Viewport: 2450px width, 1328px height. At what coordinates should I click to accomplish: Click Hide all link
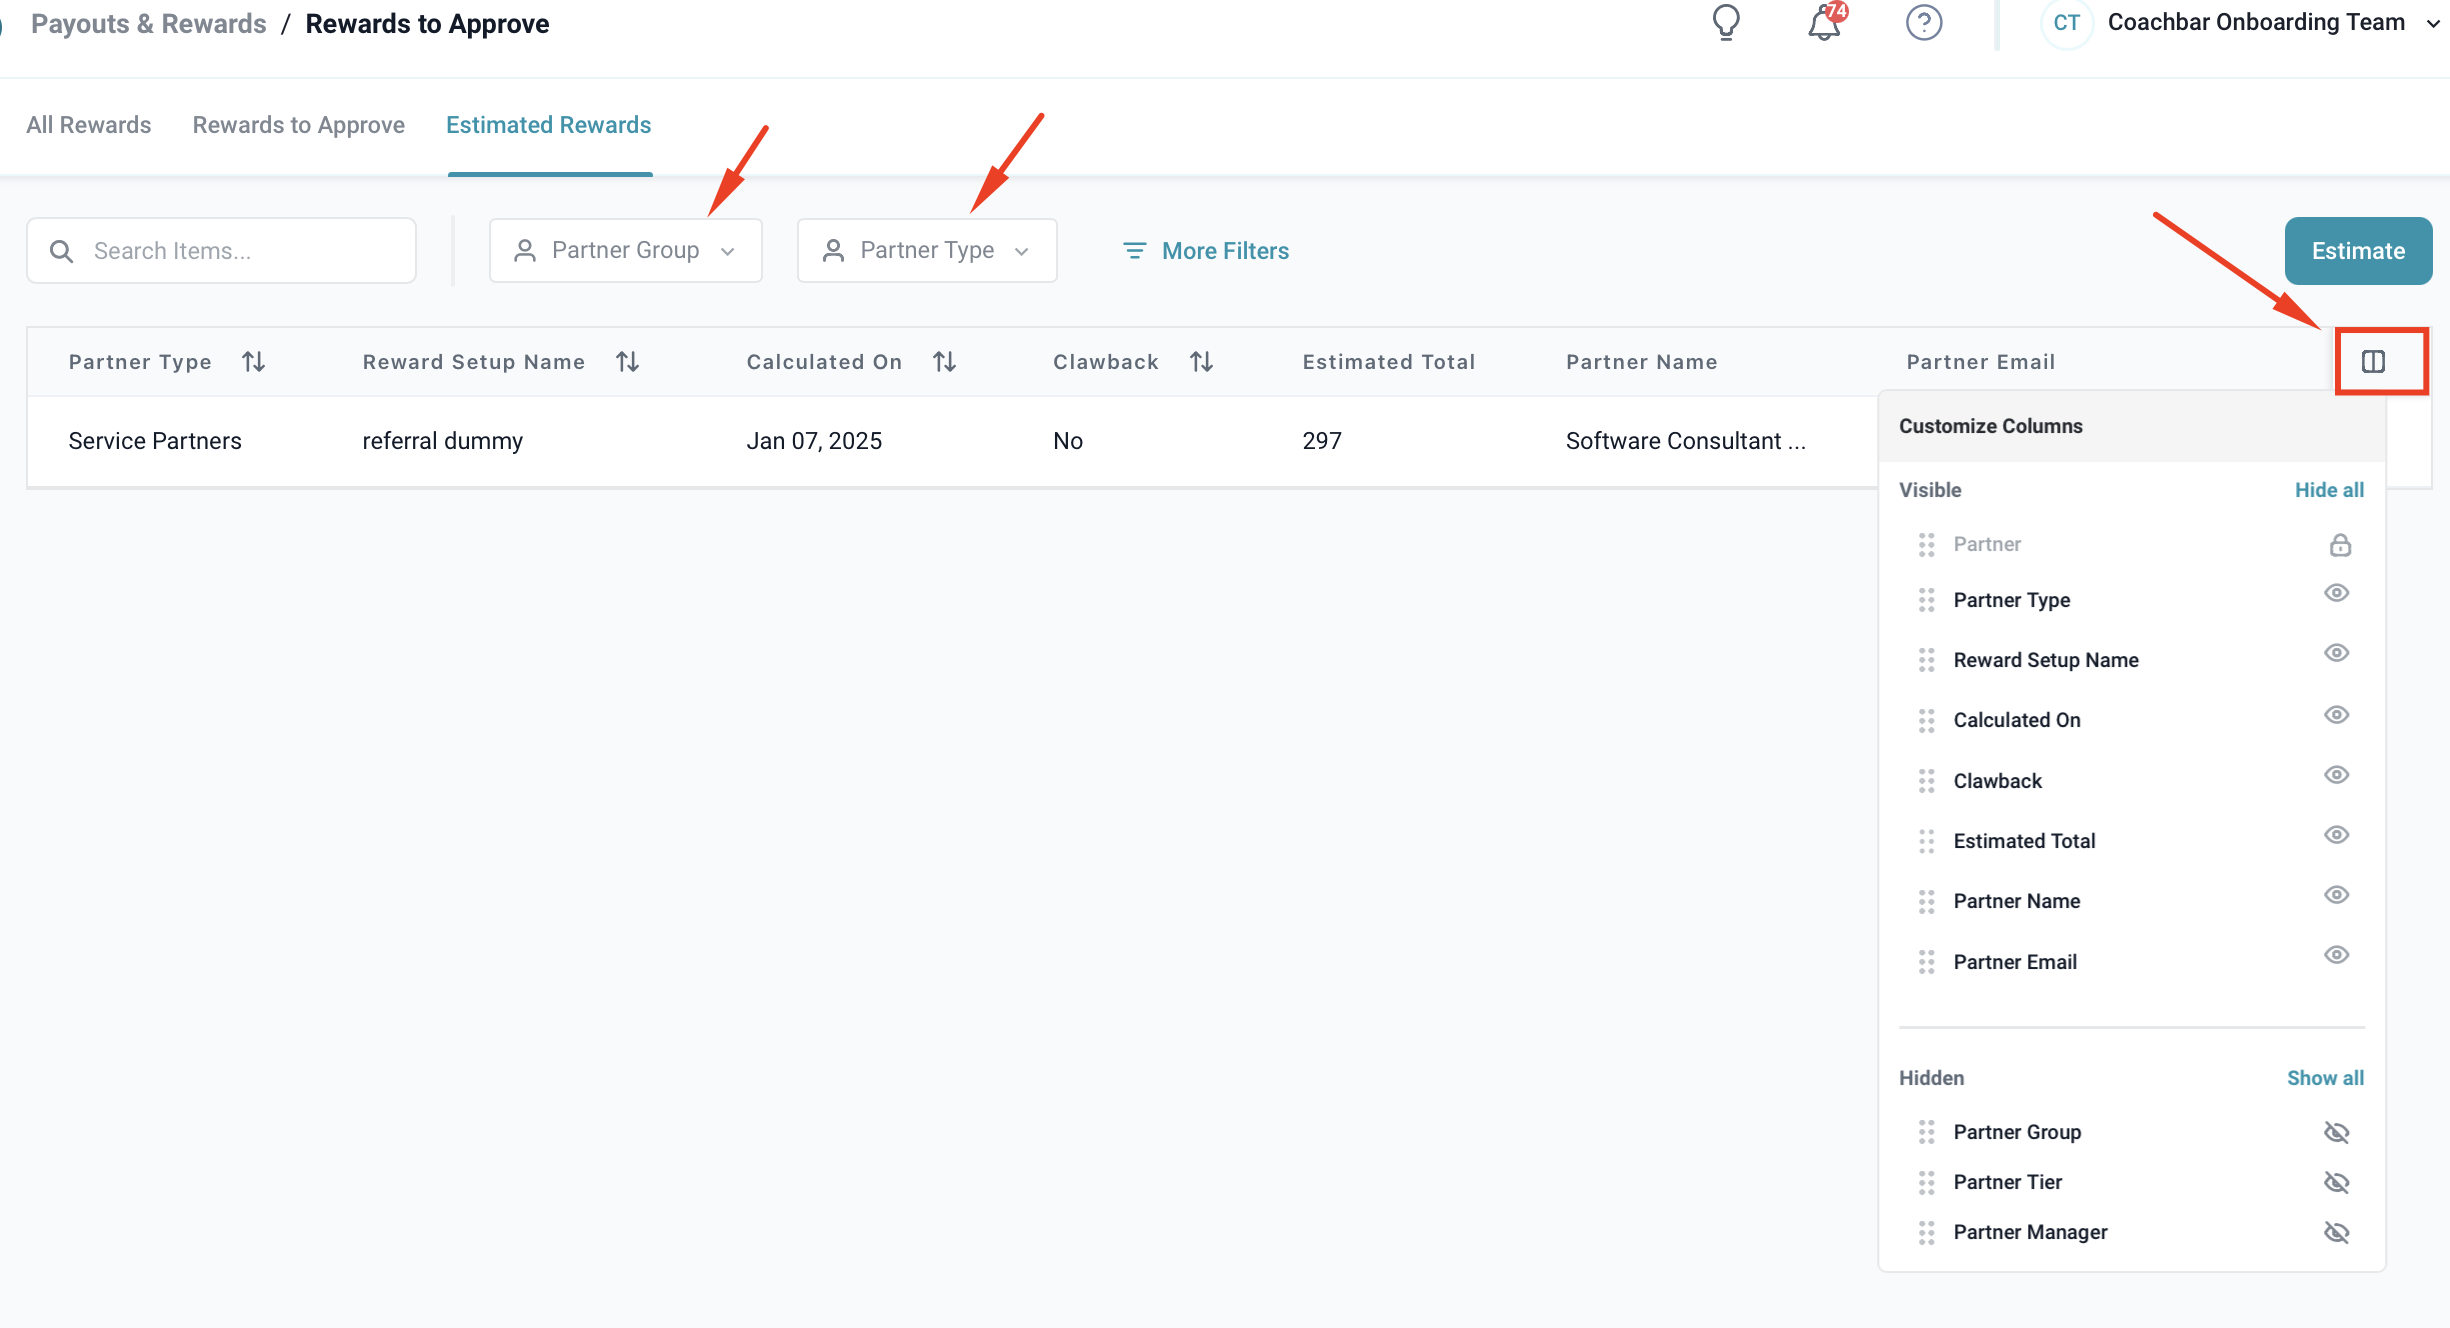point(2329,490)
